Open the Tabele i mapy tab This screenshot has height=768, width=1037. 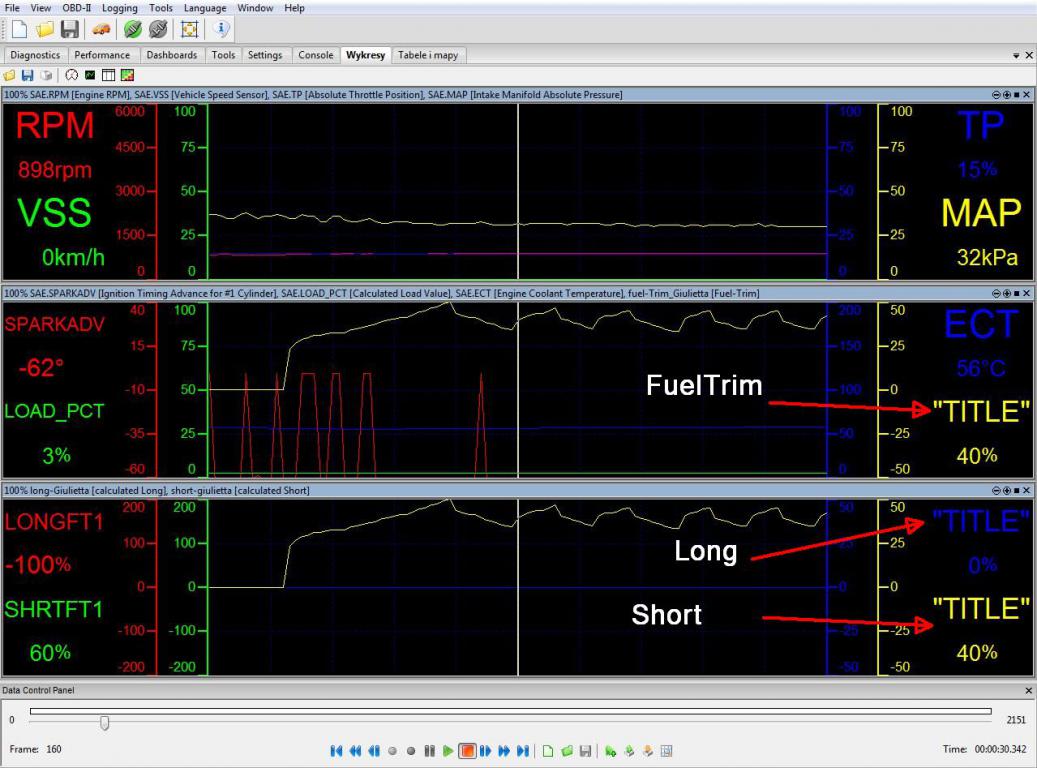(427, 55)
